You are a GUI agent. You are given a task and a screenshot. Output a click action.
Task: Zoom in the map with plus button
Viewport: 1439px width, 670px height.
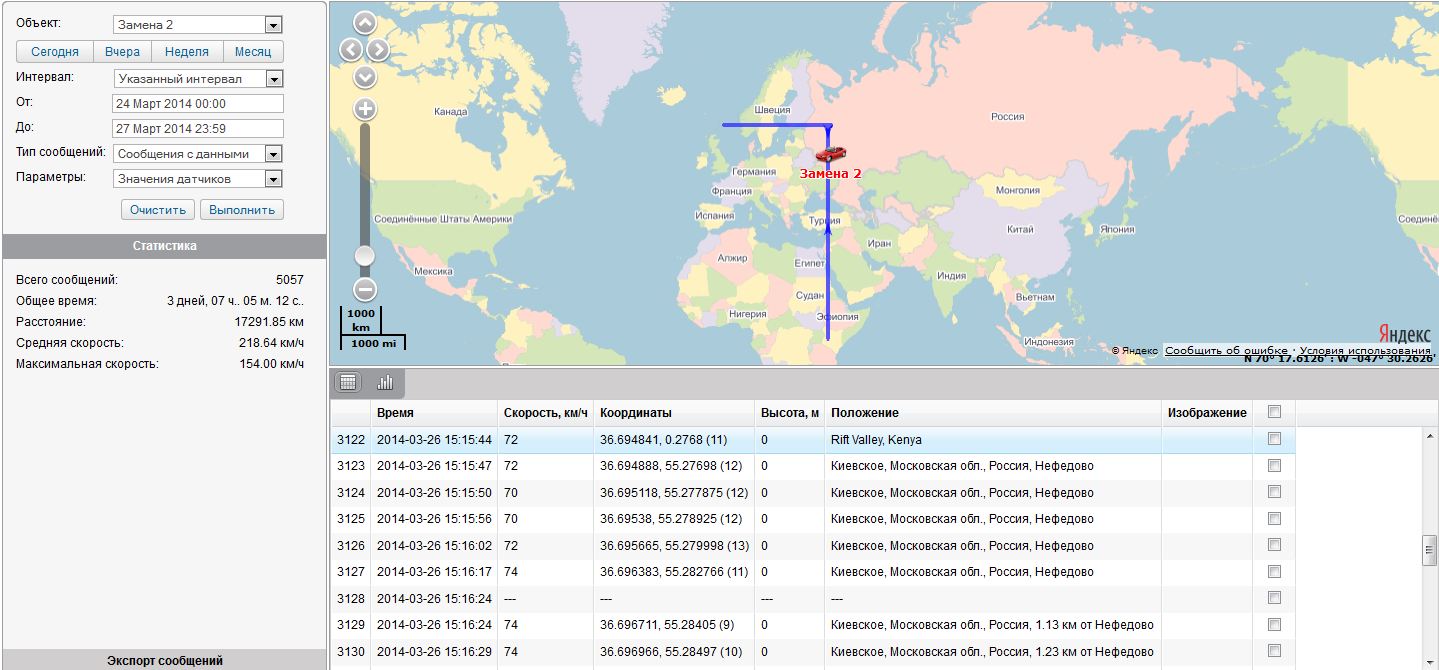[x=365, y=109]
